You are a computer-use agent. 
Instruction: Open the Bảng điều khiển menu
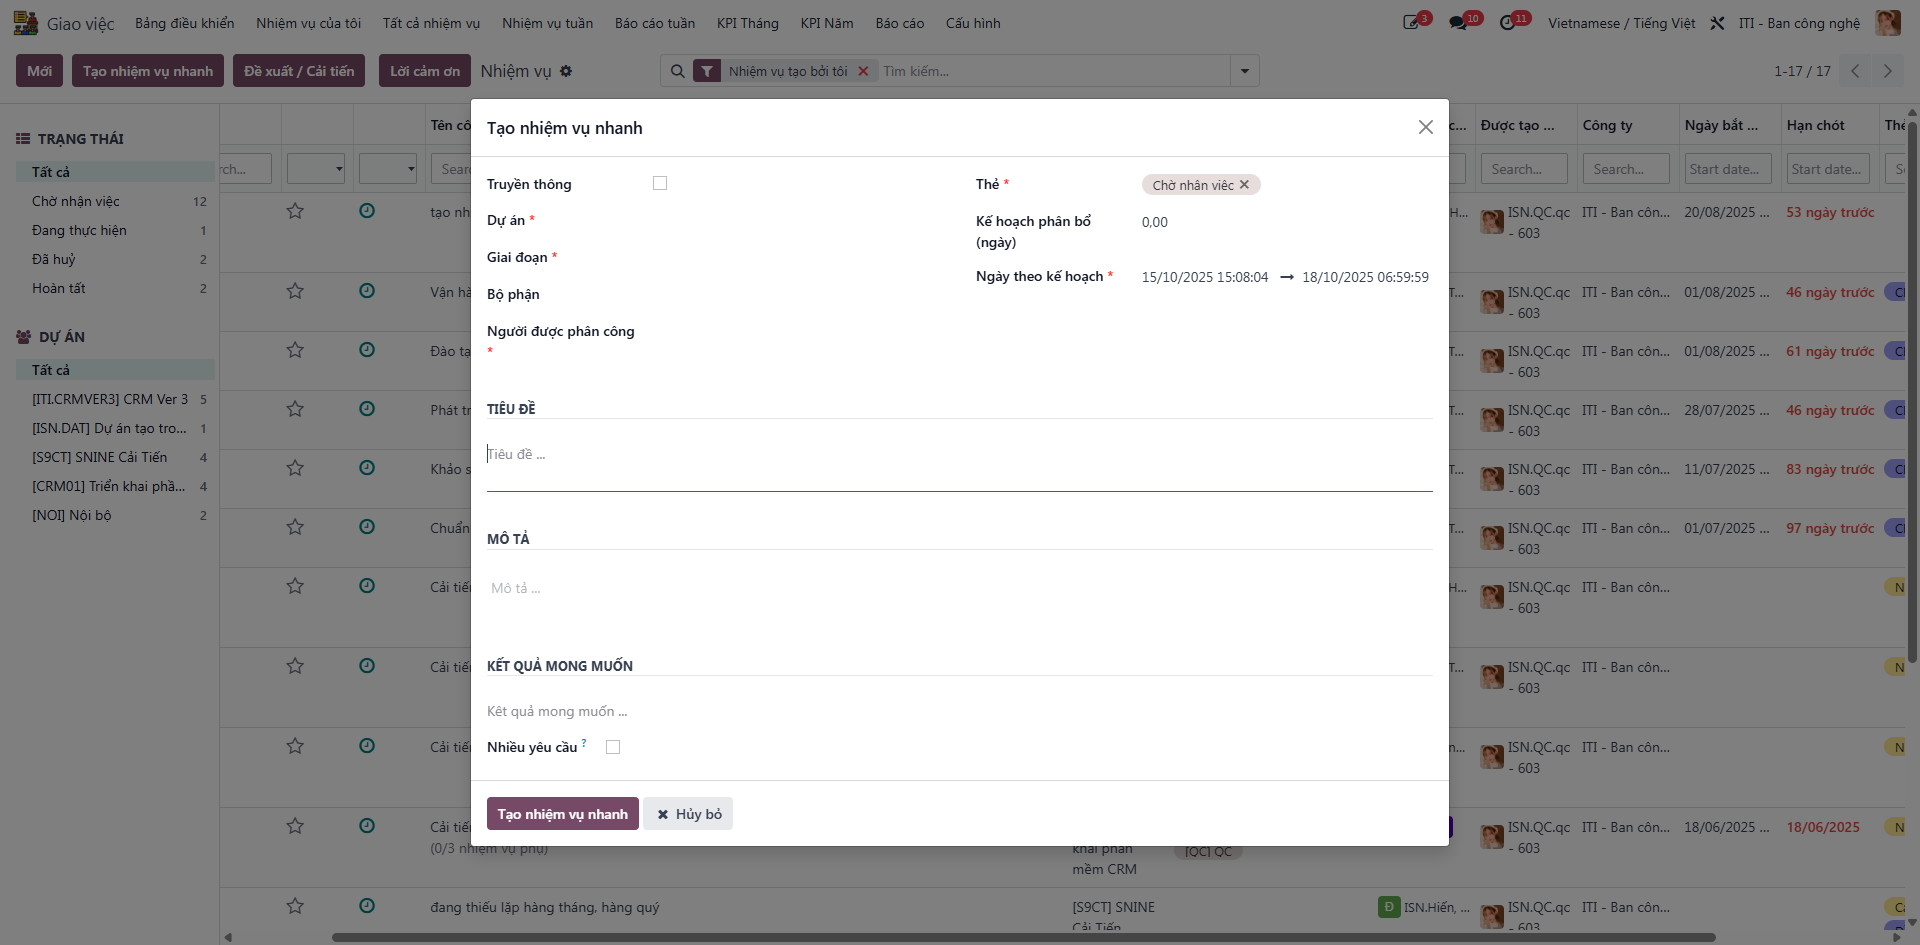click(x=185, y=23)
